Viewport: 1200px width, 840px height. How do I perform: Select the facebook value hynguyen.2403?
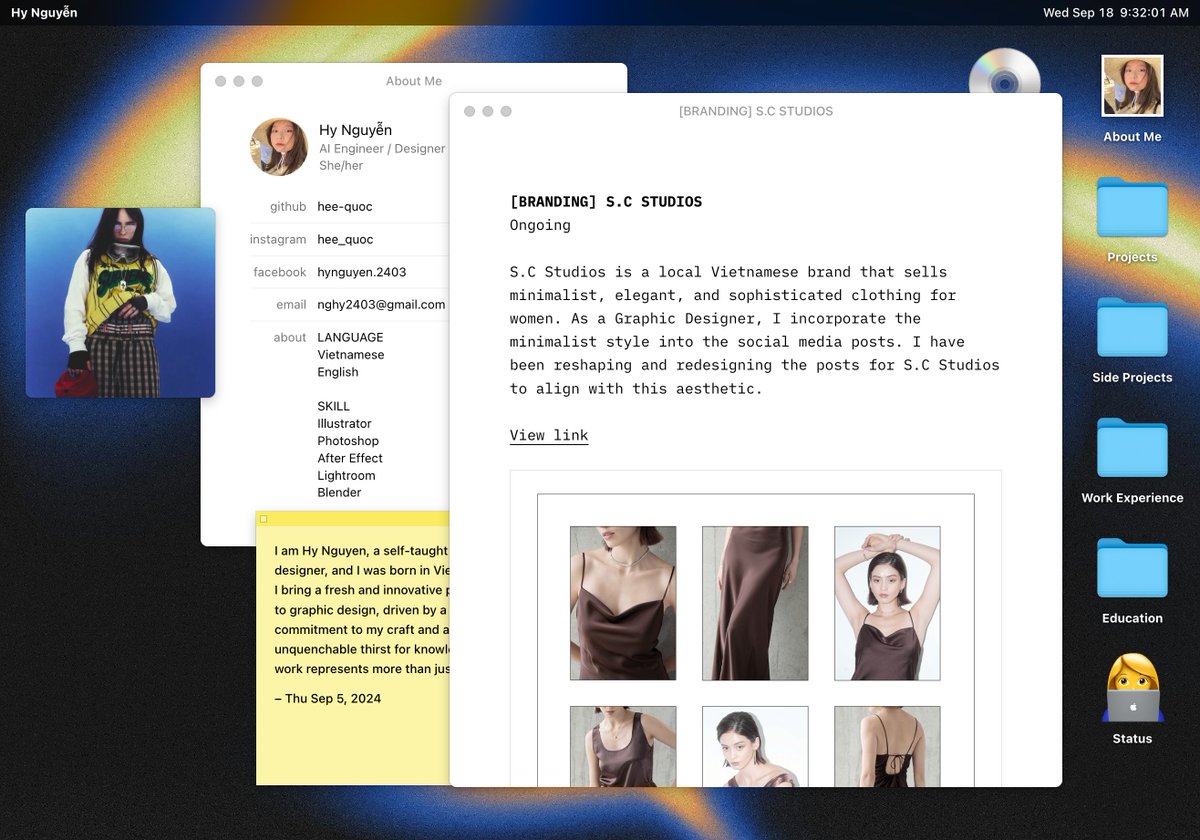pos(362,272)
